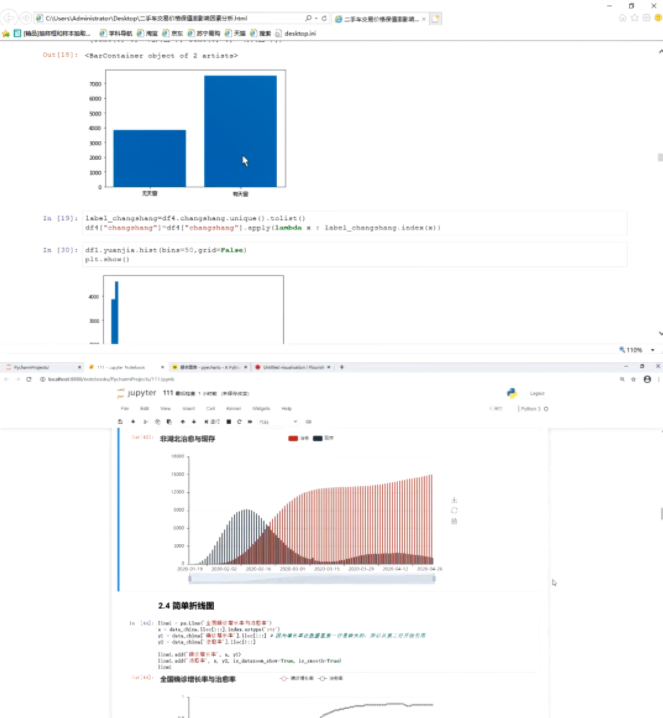
Task: Open the desktop.ini favorites bar link
Action: coord(305,33)
